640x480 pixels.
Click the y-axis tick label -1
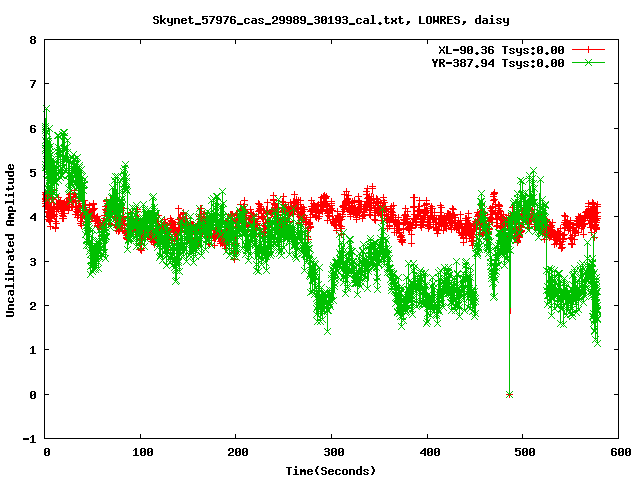(29, 439)
